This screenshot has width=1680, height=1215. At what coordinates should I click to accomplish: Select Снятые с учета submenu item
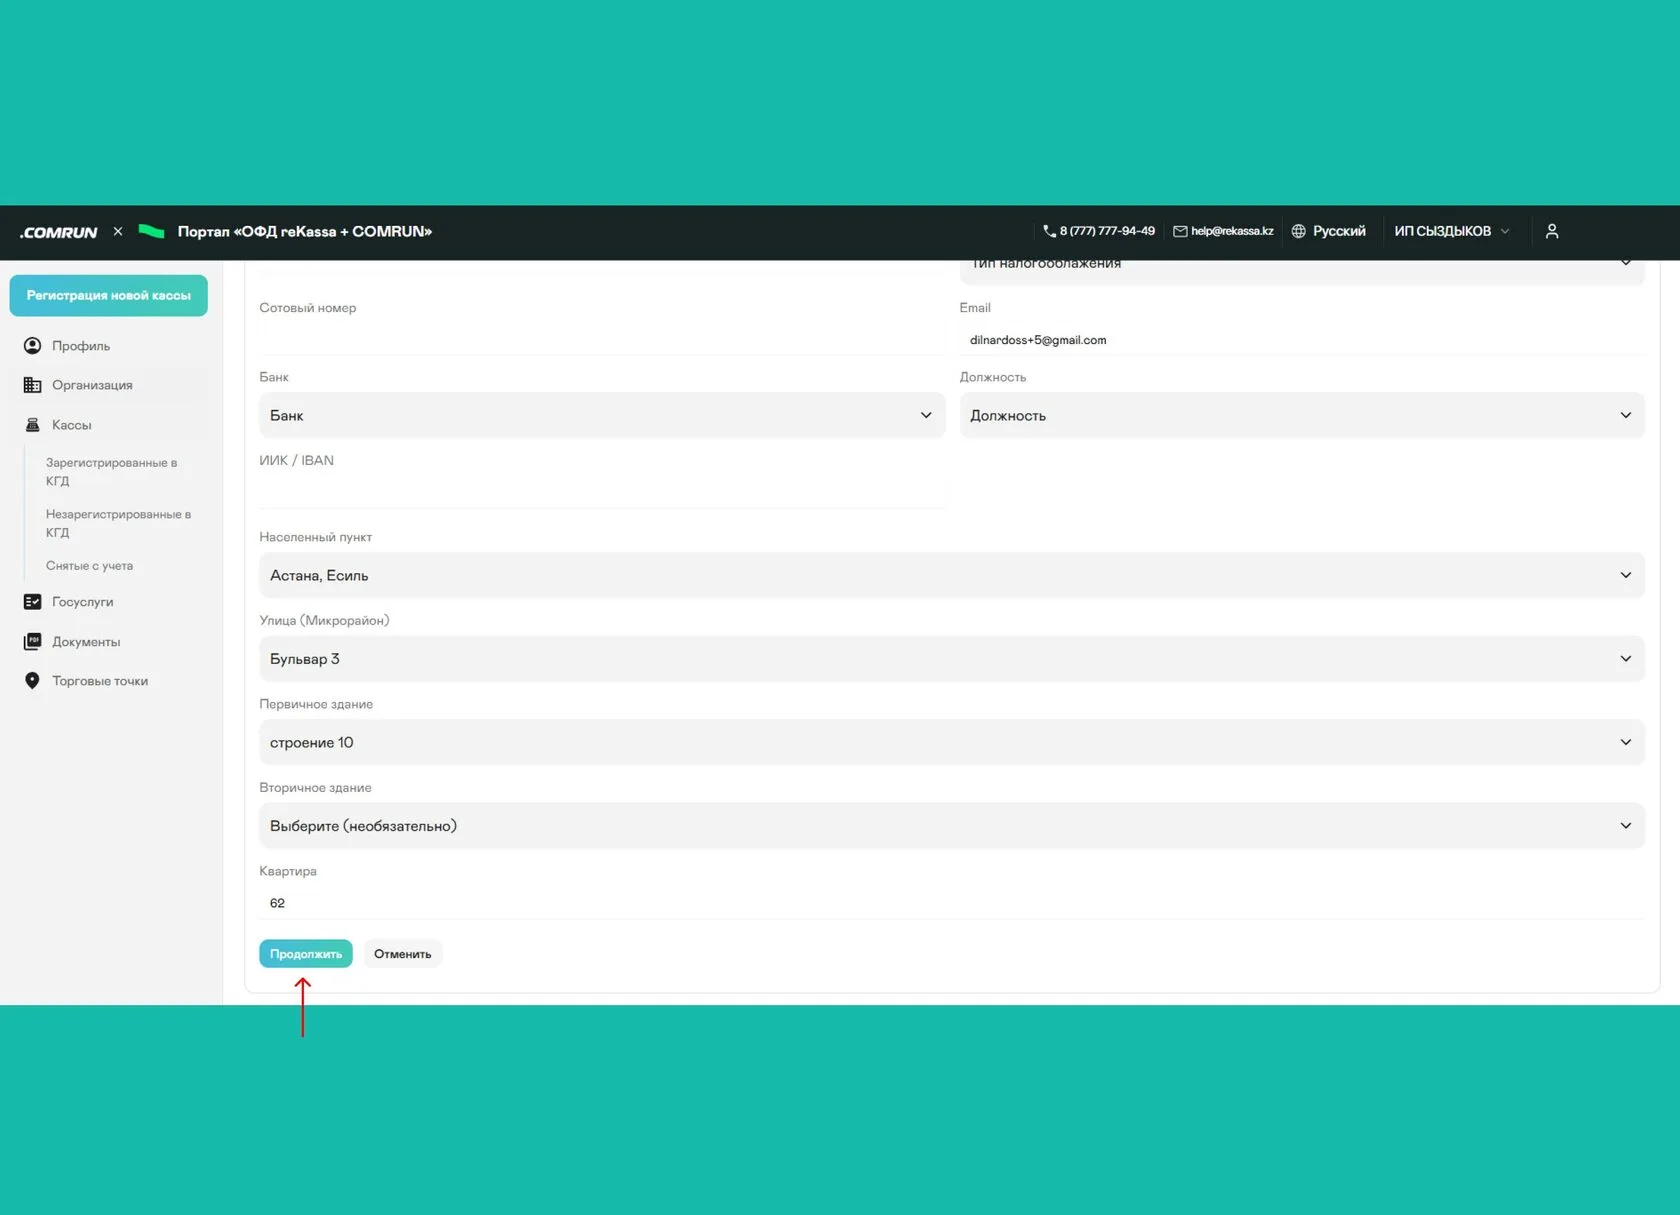[89, 566]
